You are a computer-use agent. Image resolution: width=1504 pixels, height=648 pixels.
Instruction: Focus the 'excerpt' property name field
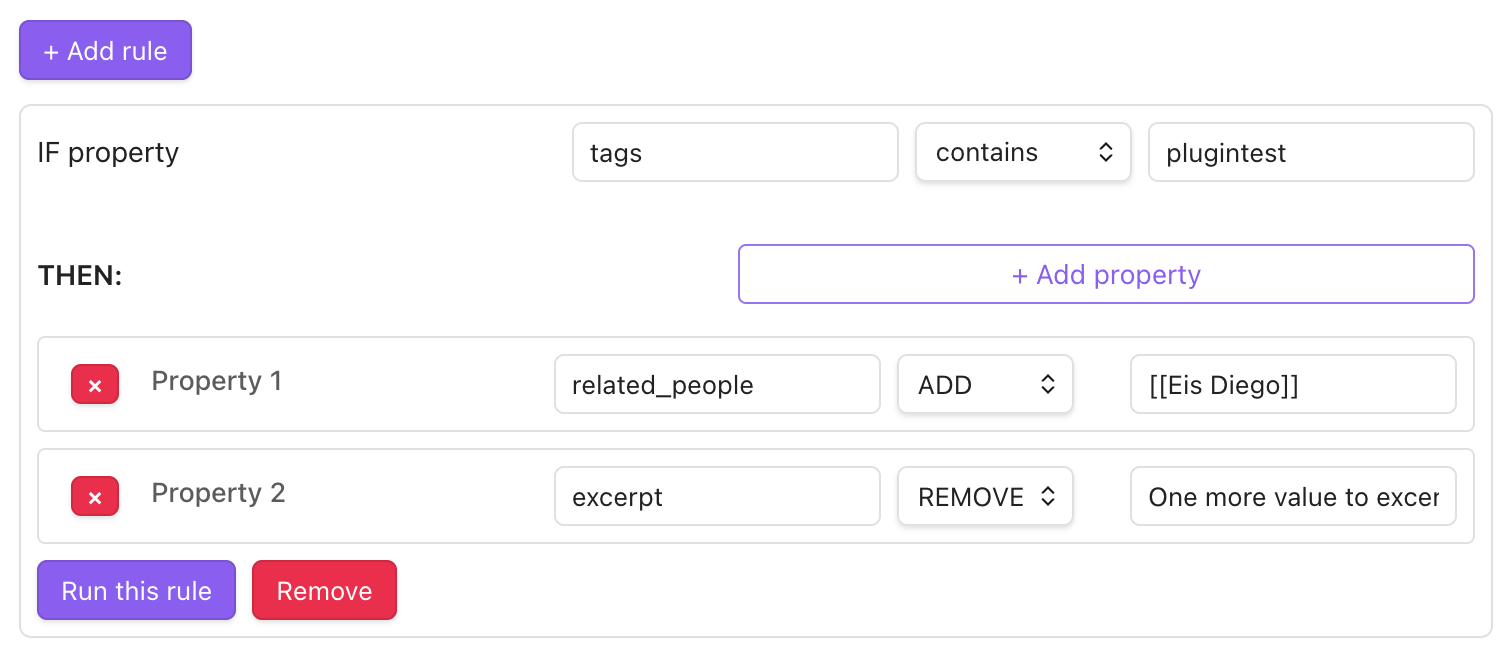coord(717,497)
